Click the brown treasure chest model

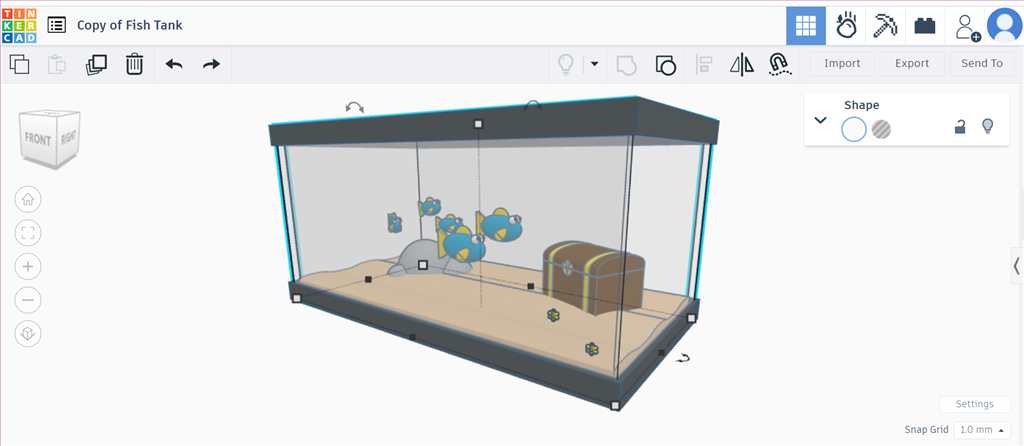(594, 278)
